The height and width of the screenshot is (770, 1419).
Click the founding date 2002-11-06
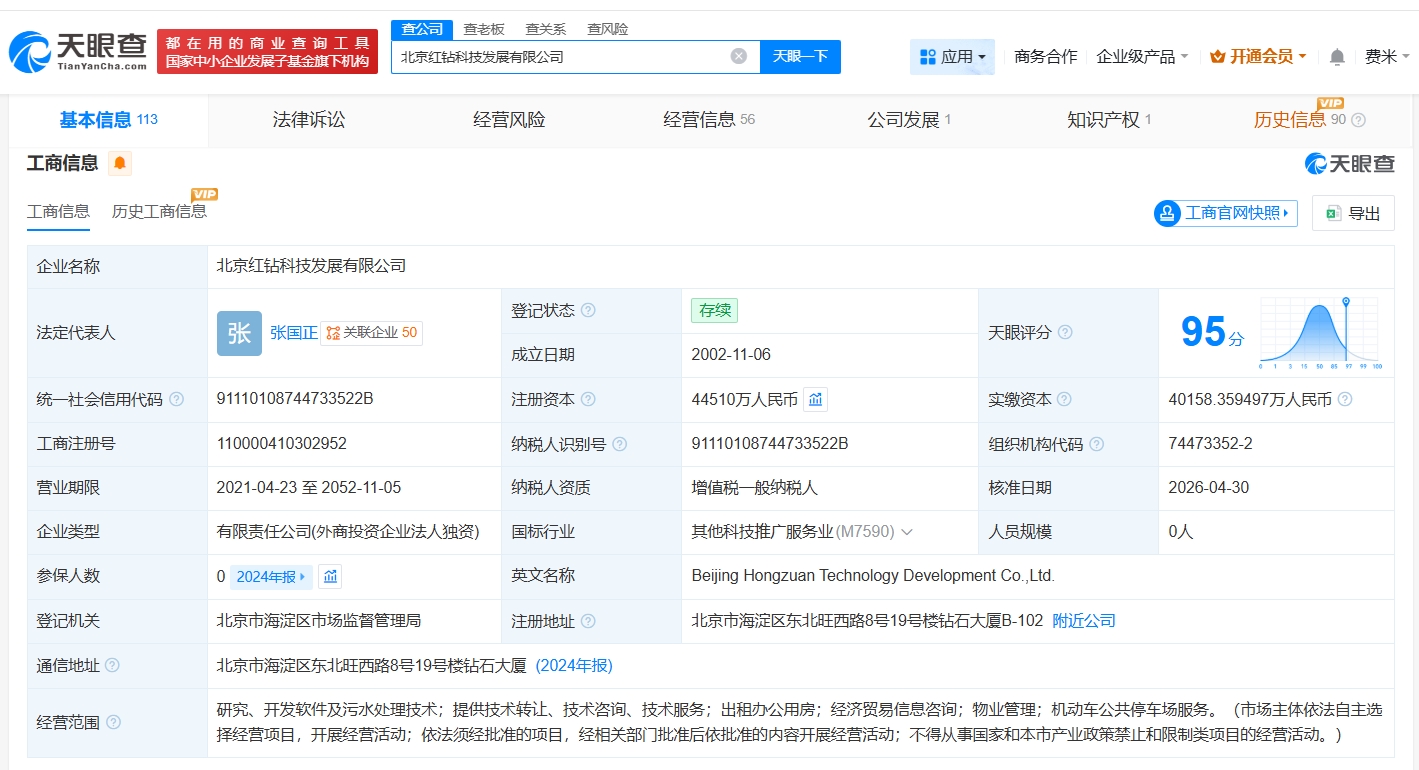coord(731,355)
